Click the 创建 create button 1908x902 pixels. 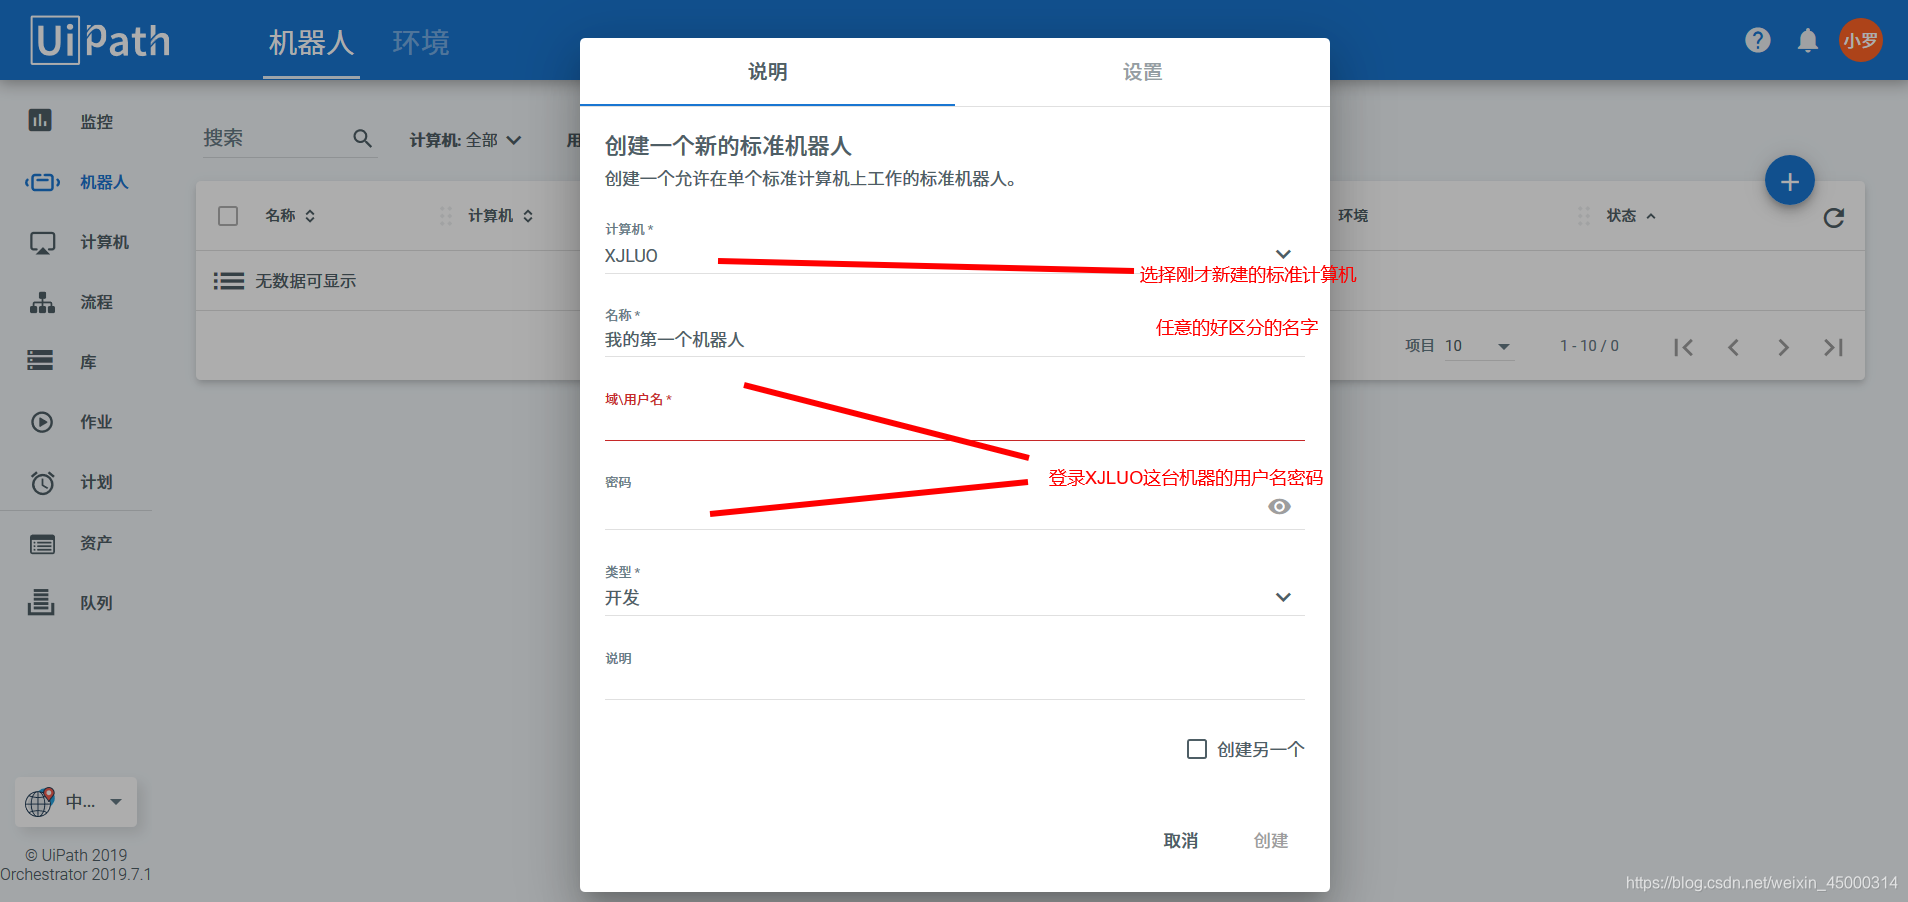tap(1271, 841)
